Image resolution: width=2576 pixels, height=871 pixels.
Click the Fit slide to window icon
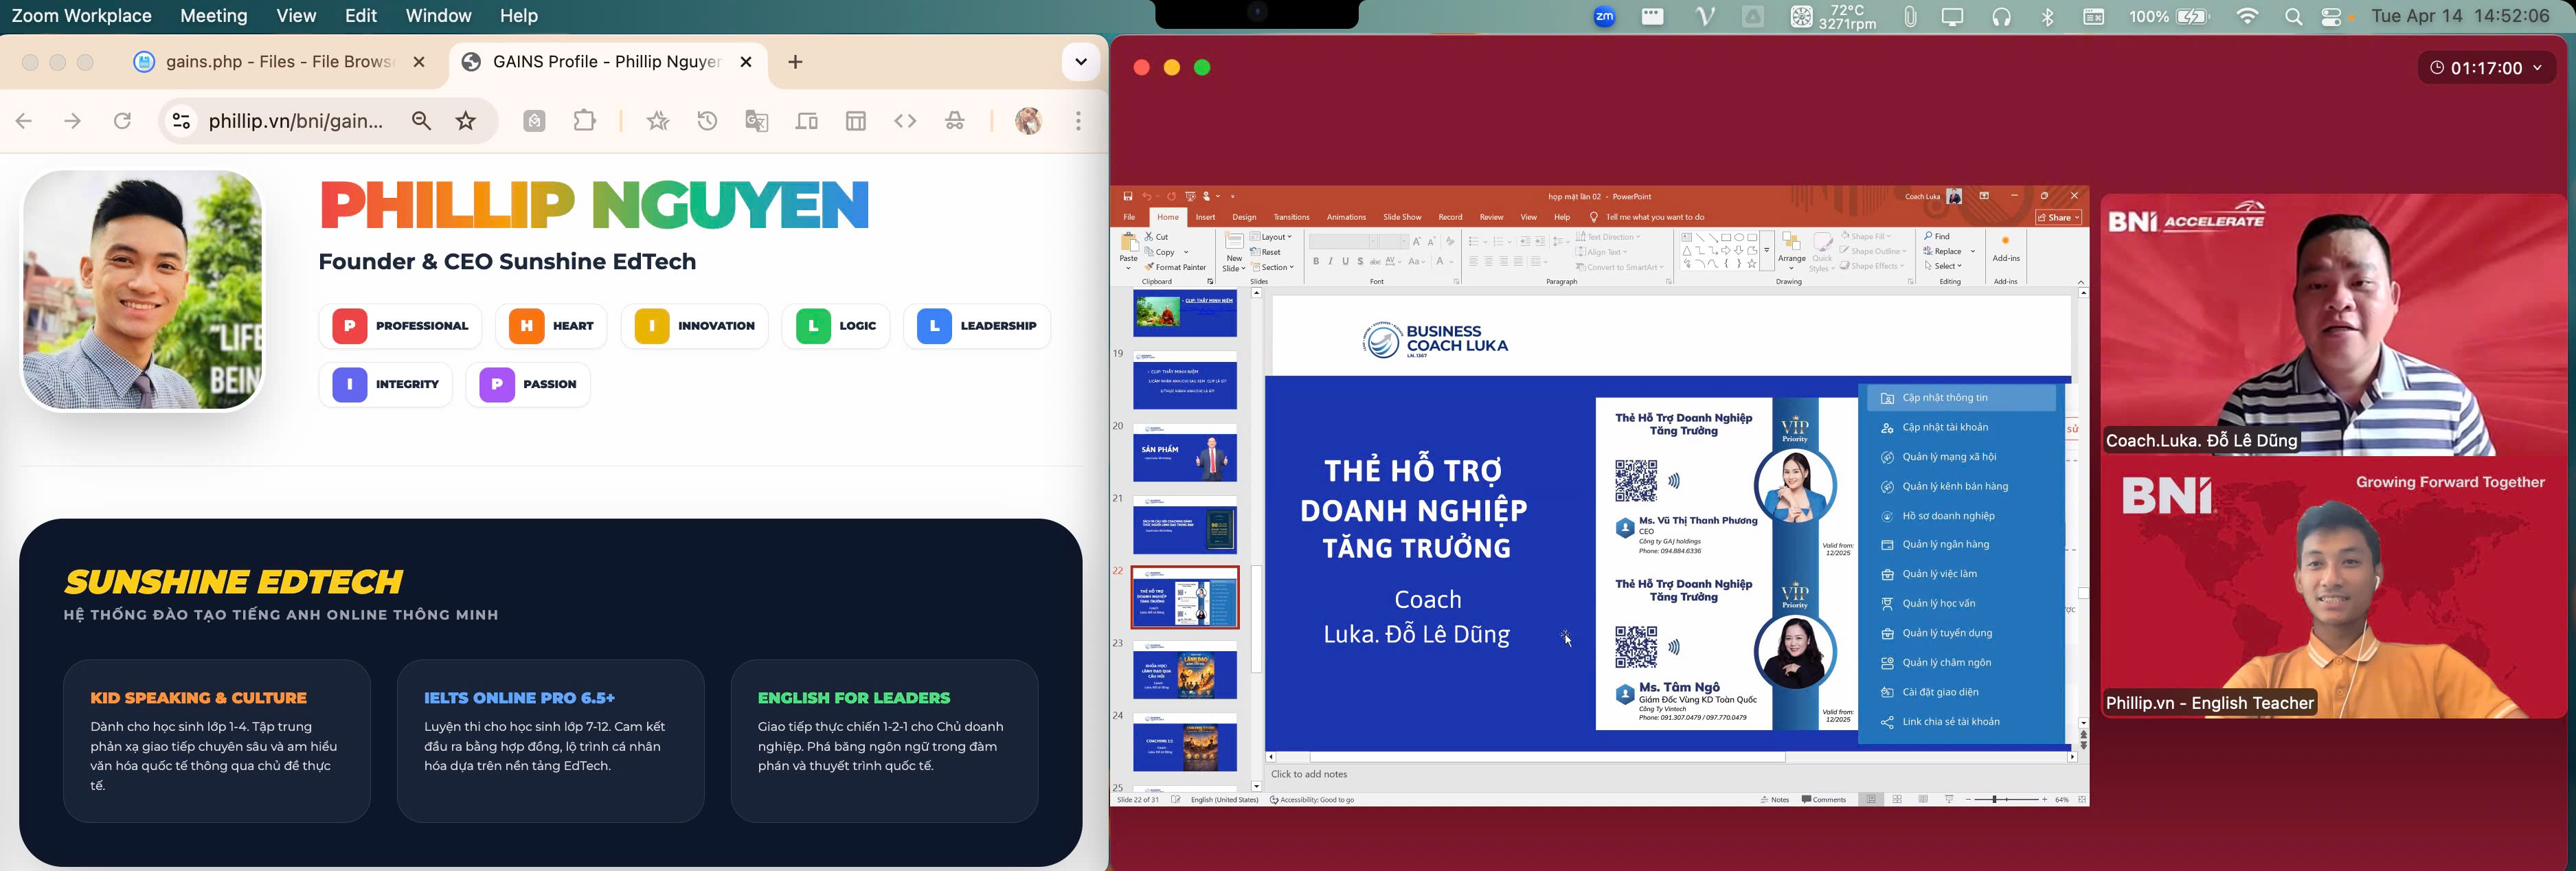tap(2082, 800)
